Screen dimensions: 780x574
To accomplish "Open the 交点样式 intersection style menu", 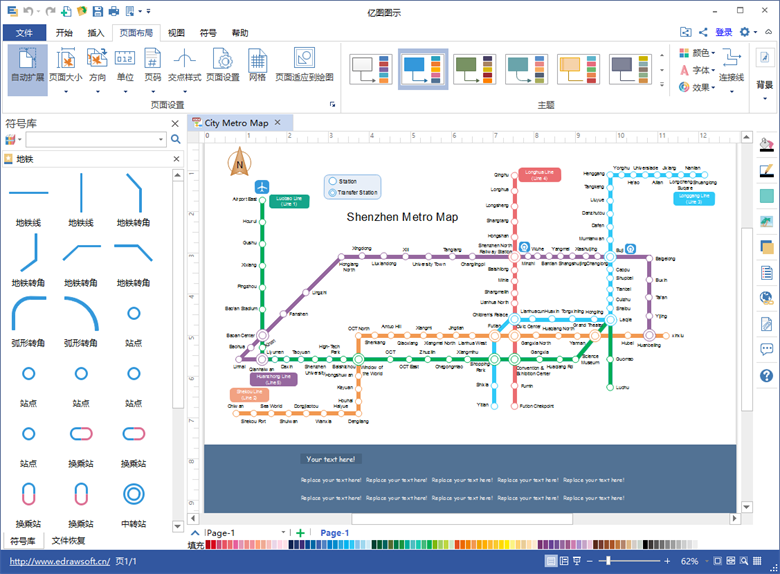I will point(185,70).
